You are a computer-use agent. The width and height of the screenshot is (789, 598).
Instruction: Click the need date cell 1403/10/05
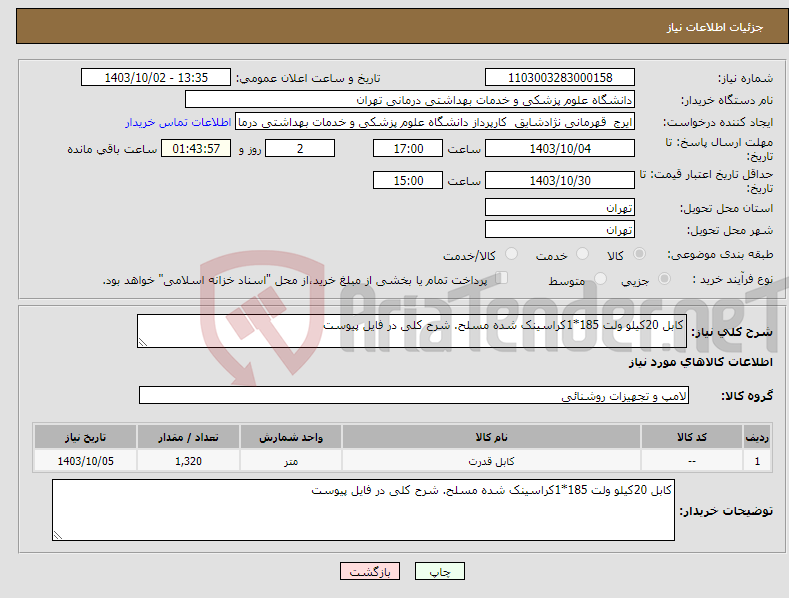[85, 461]
